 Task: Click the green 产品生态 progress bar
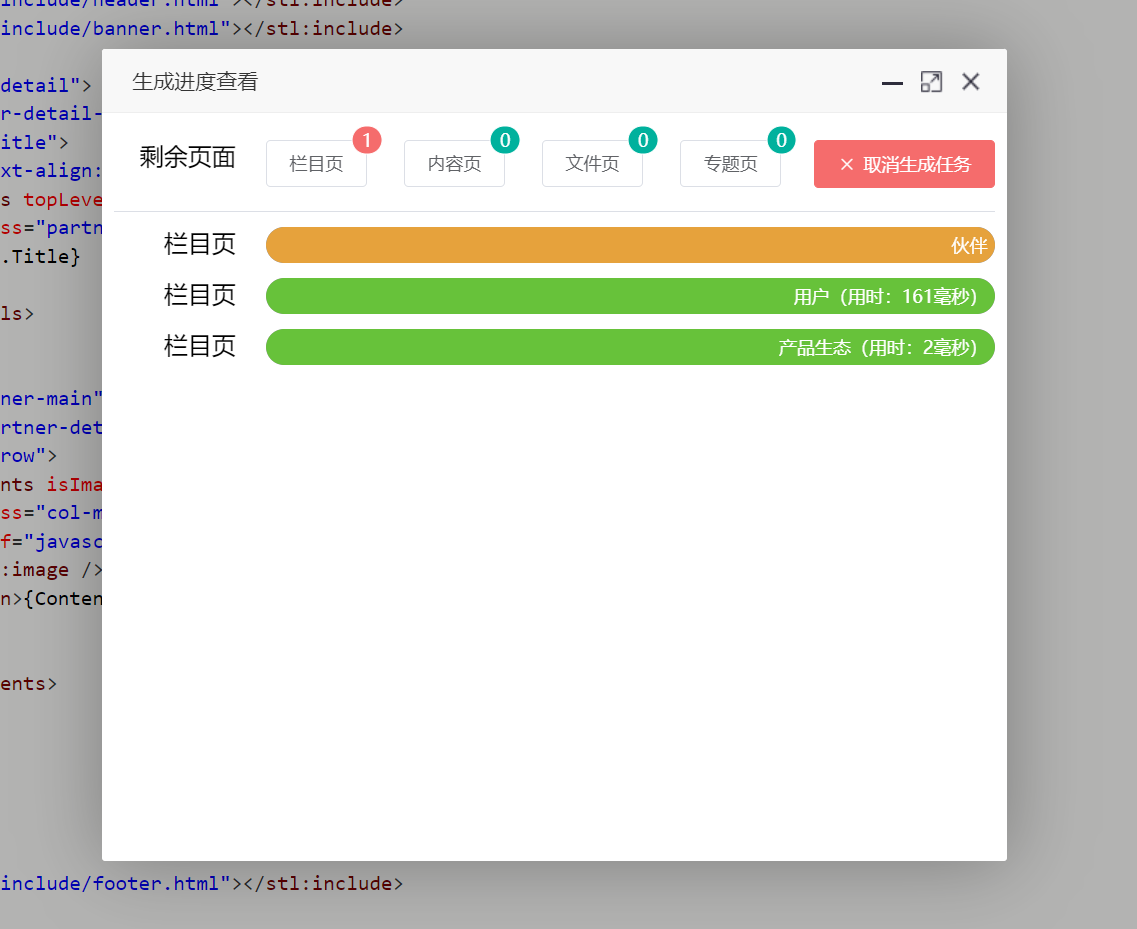point(630,347)
